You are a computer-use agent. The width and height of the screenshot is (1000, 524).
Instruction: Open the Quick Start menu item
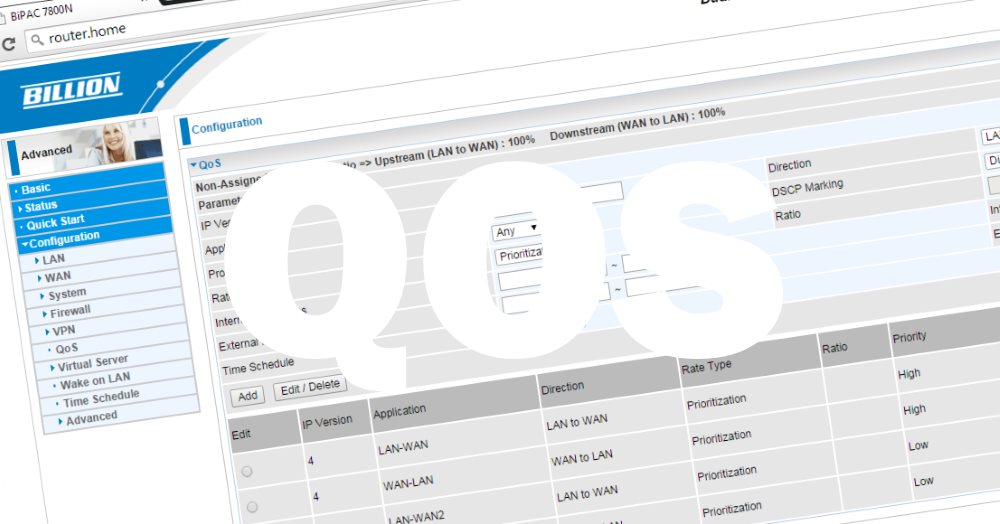(x=55, y=222)
